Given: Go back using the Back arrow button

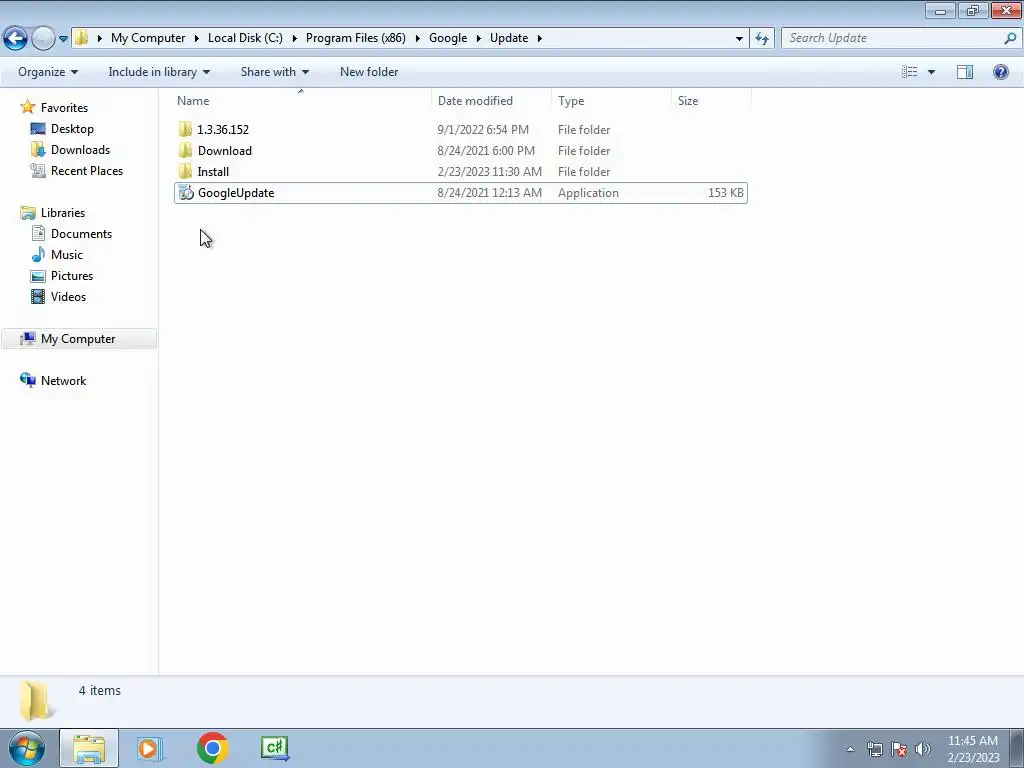Looking at the screenshot, I should [x=16, y=39].
